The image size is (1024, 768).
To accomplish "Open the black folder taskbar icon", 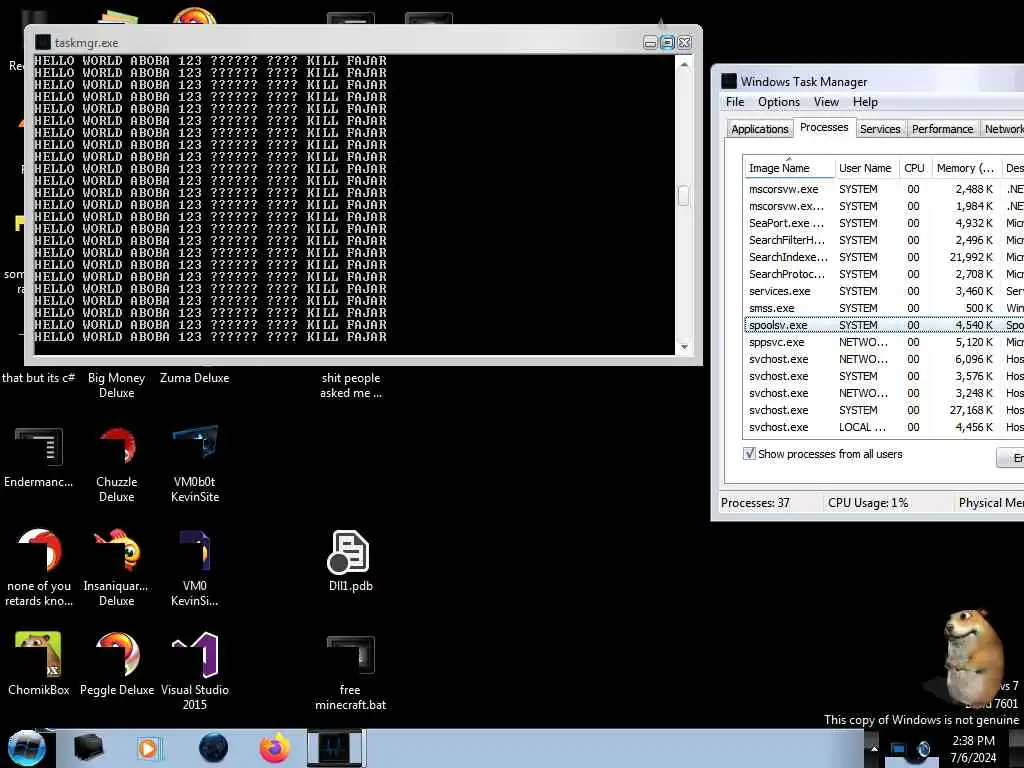I will click(89, 748).
